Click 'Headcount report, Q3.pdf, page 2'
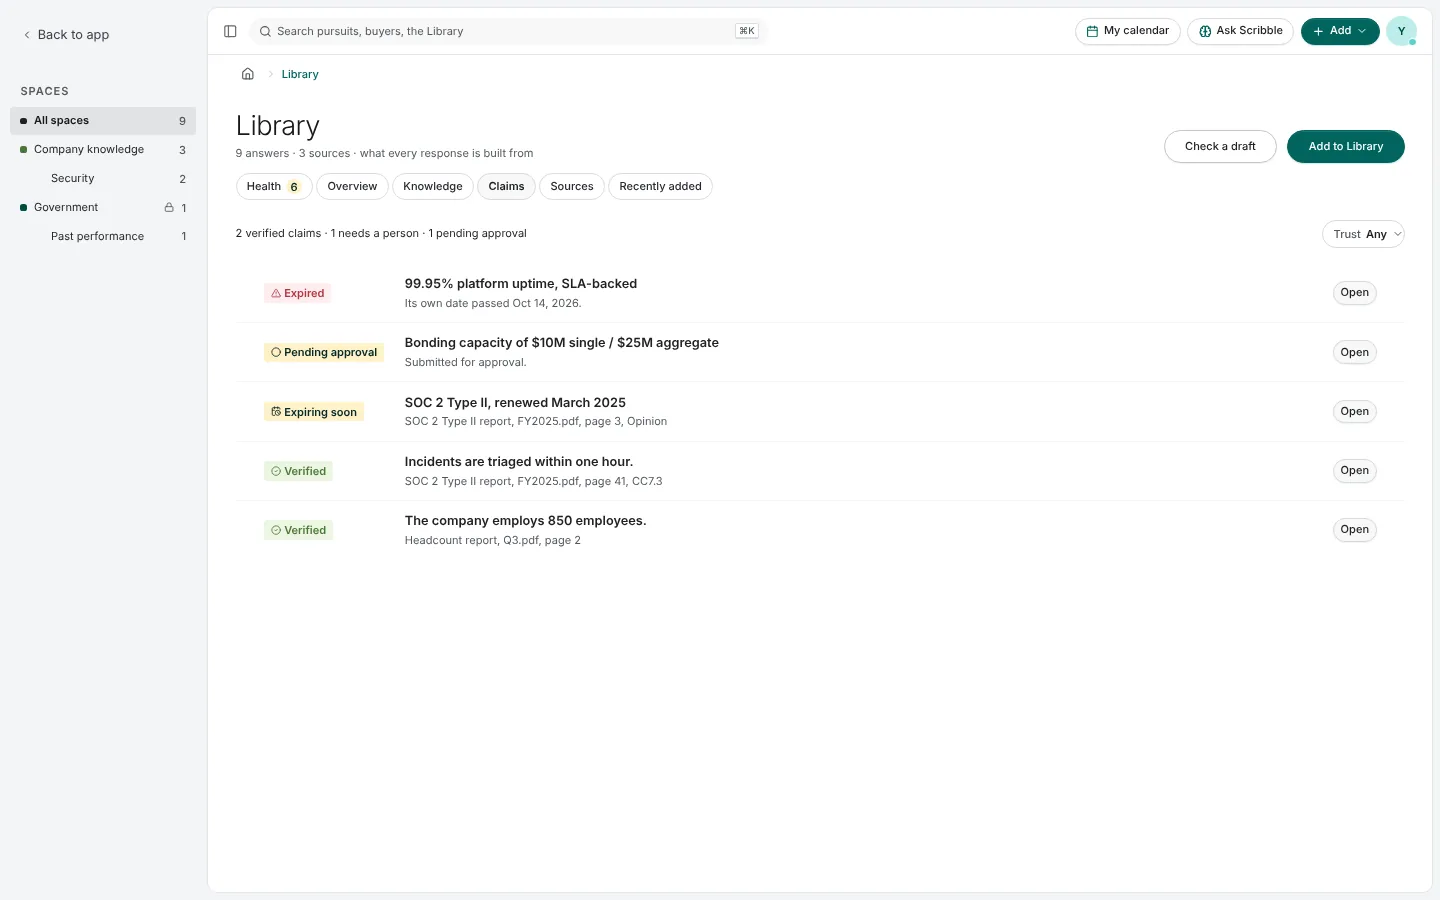Image resolution: width=1440 pixels, height=900 pixels. click(x=493, y=540)
